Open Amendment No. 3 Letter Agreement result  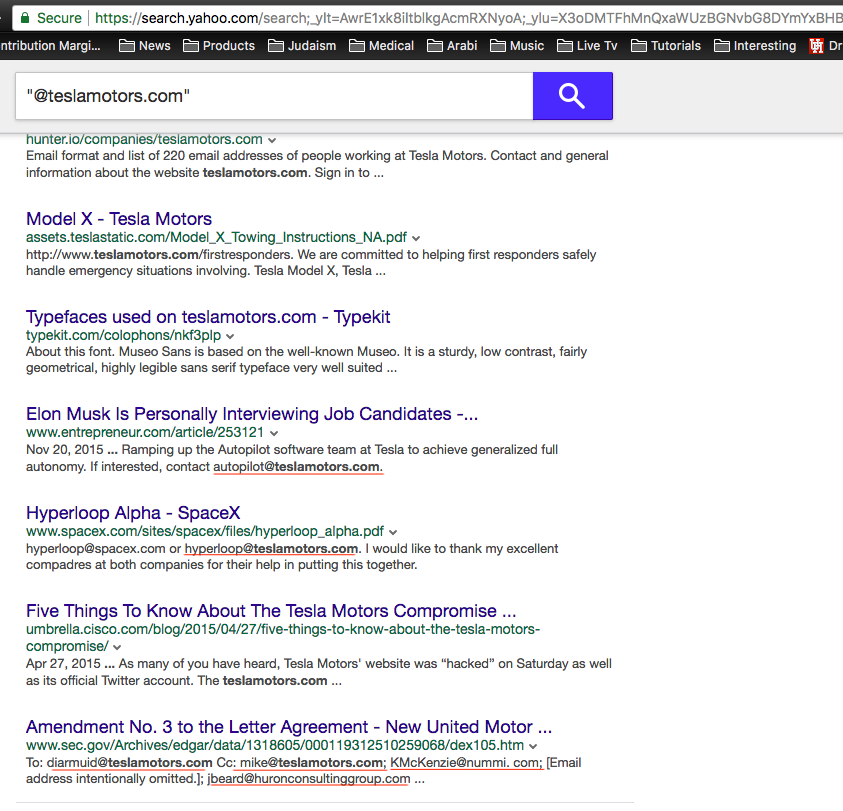pyautogui.click(x=289, y=727)
